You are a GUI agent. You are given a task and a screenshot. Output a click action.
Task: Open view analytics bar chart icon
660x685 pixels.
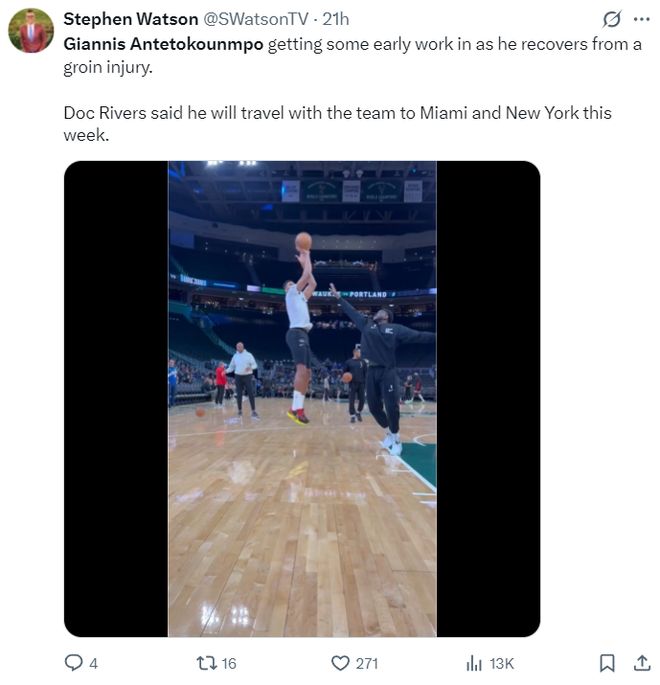474,663
